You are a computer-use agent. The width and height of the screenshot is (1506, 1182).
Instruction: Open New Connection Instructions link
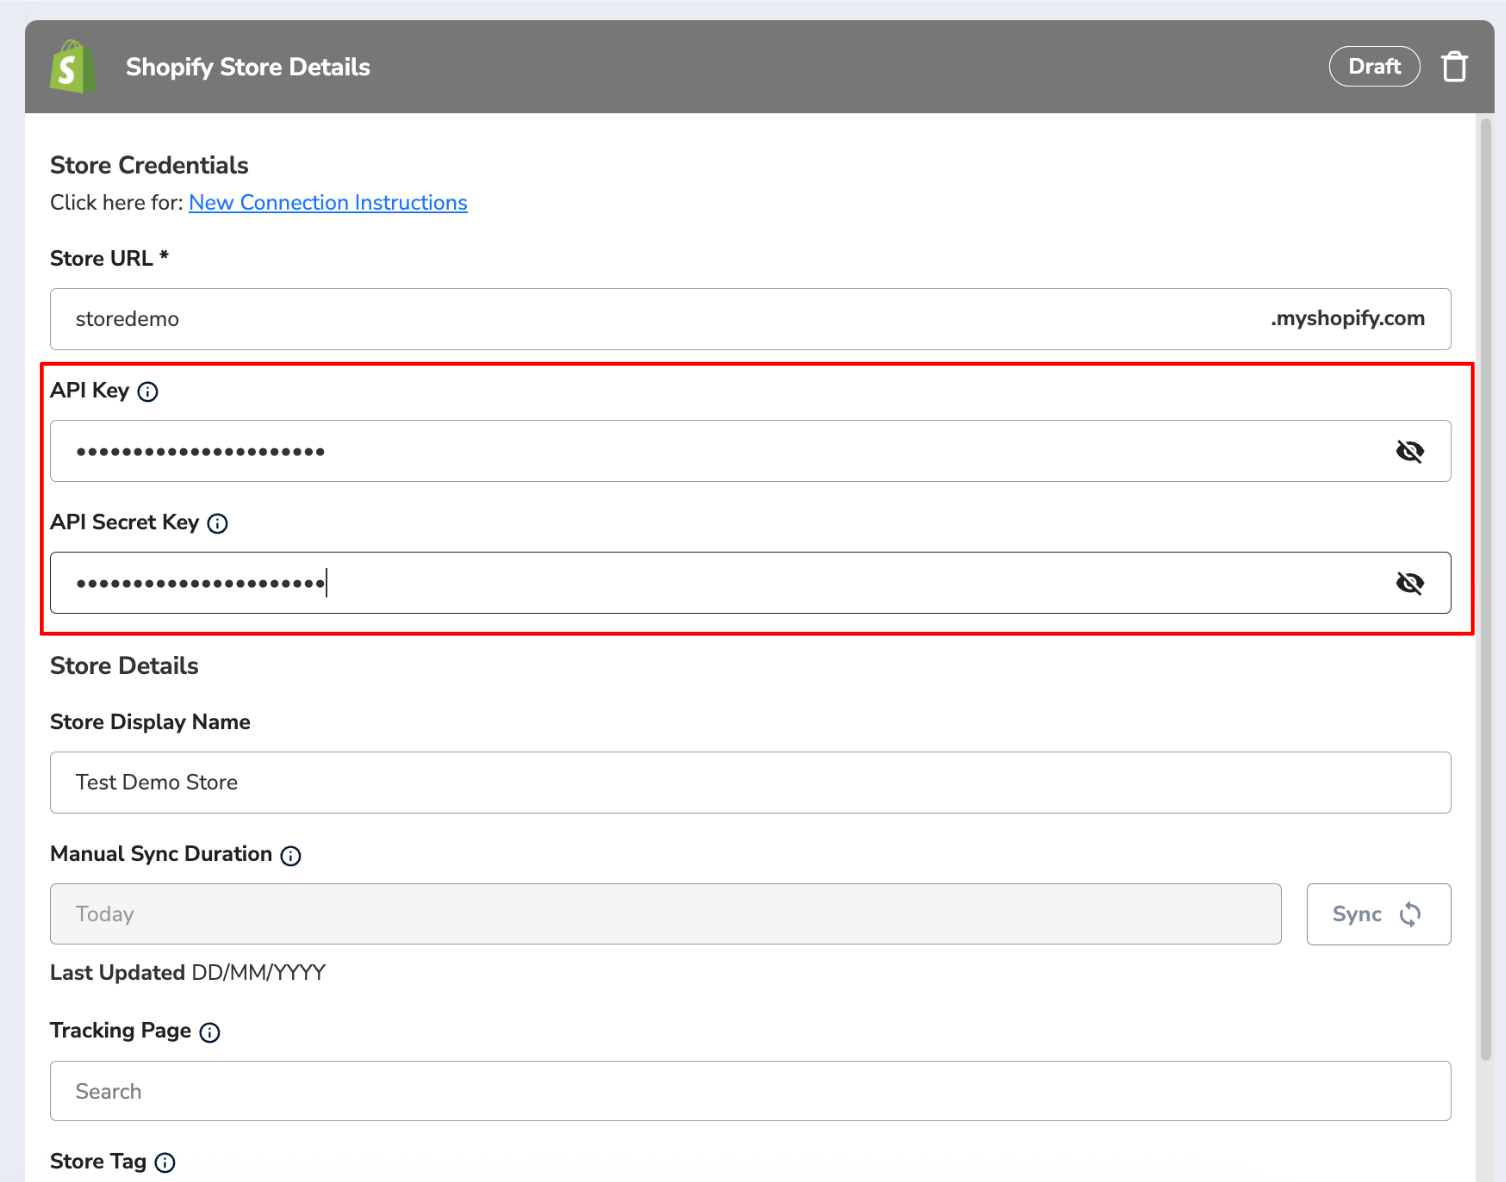(328, 203)
